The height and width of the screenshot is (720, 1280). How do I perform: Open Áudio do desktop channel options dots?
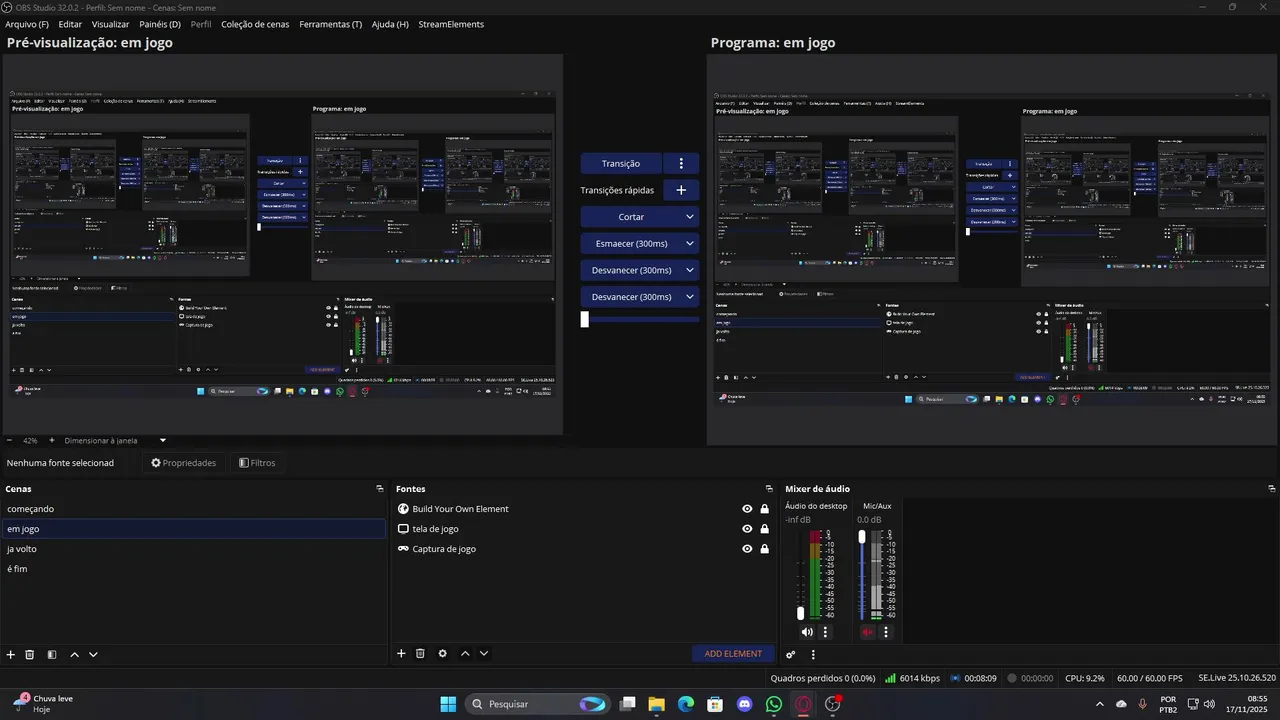click(x=825, y=632)
